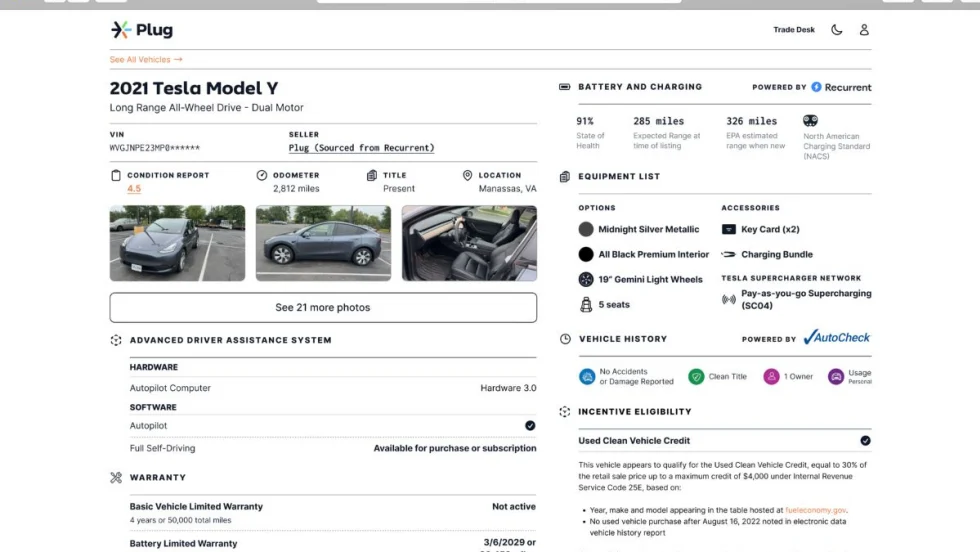Click the Basic Vehicle Limited Warranty row

pyautogui.click(x=332, y=513)
